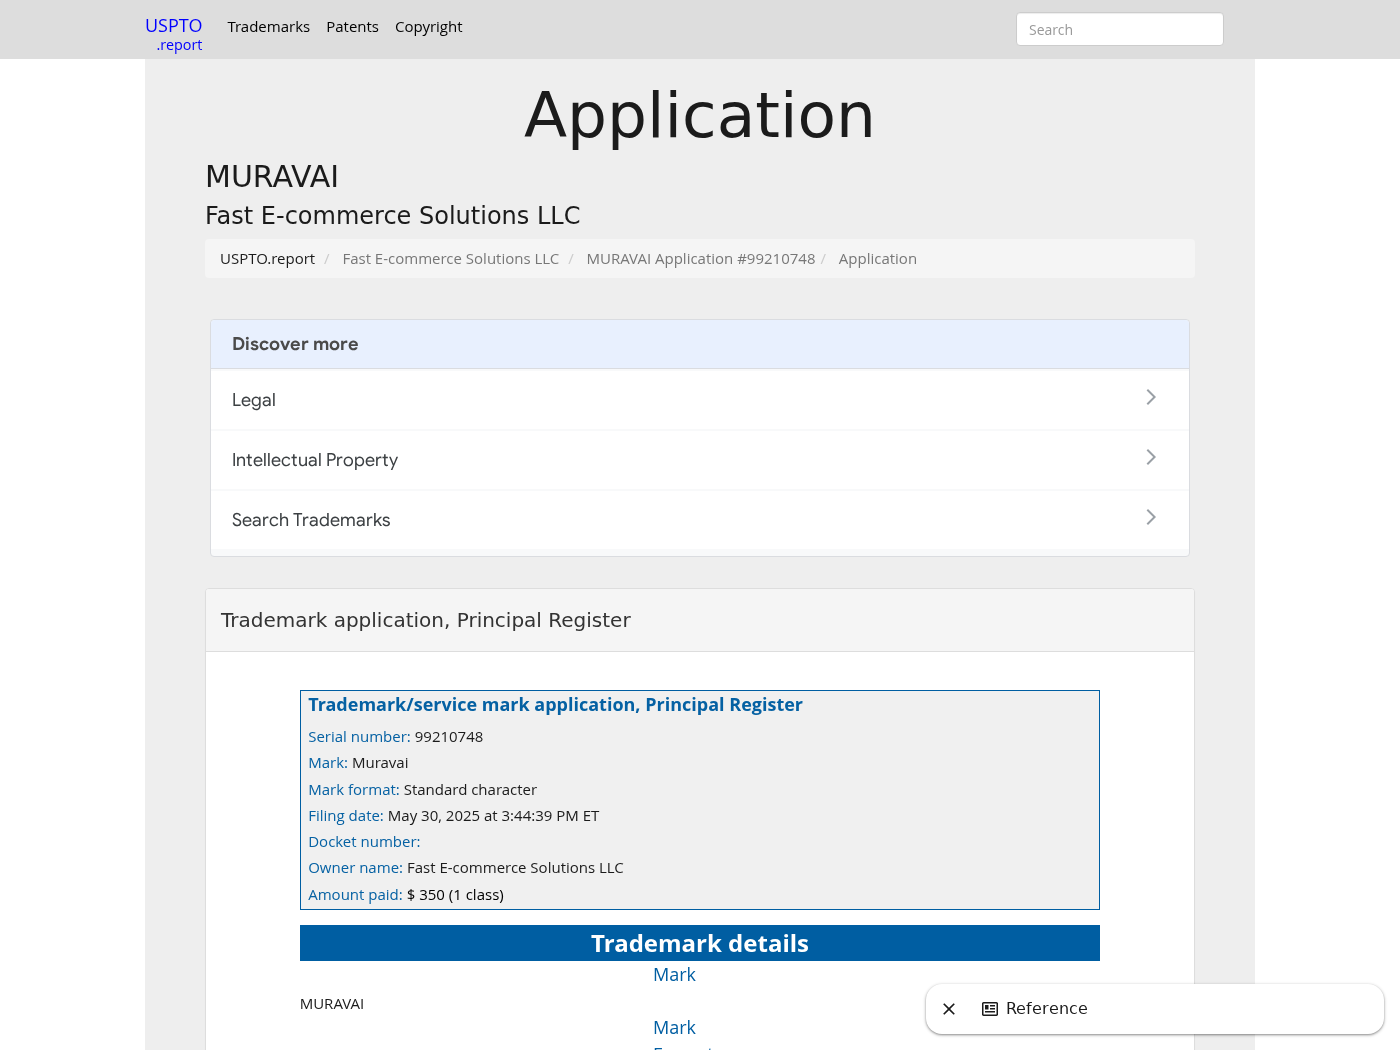Screen dimensions: 1400x1050
Task: Expand the Intellectual Property chevron
Action: 1151,457
